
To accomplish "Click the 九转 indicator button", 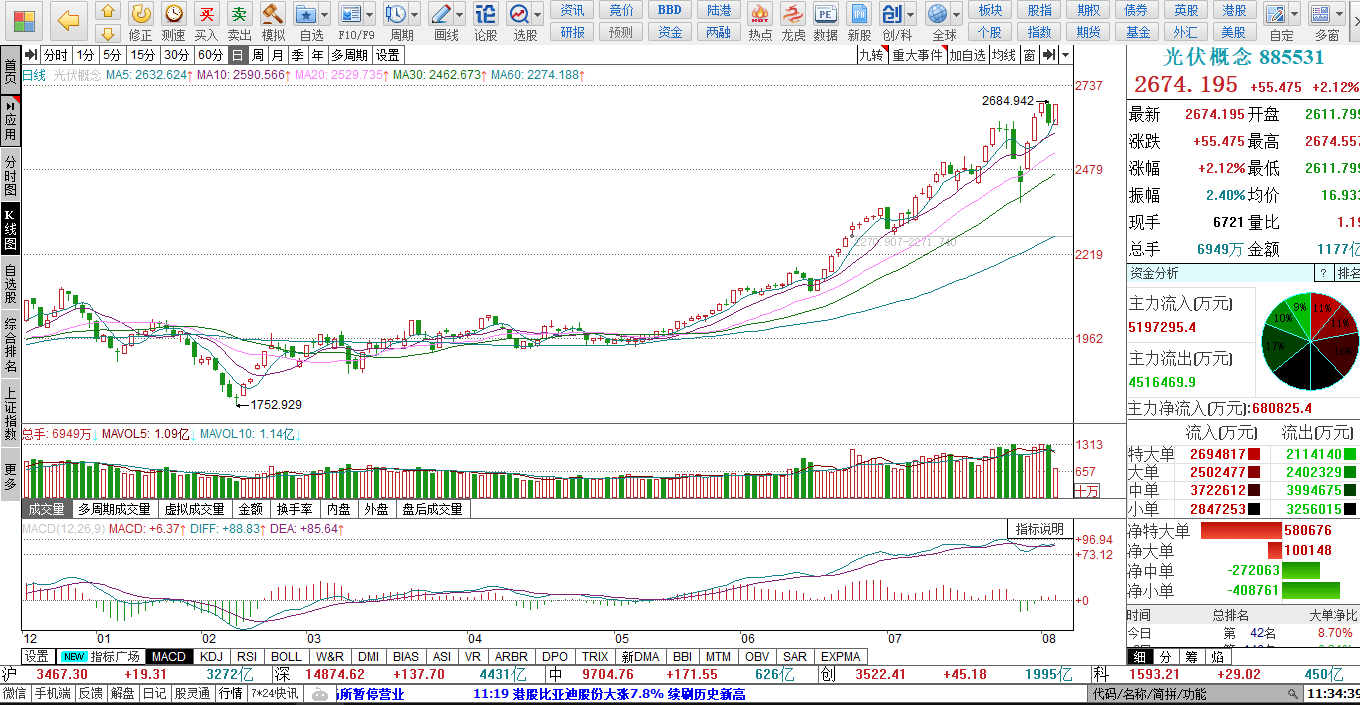I will coord(871,55).
